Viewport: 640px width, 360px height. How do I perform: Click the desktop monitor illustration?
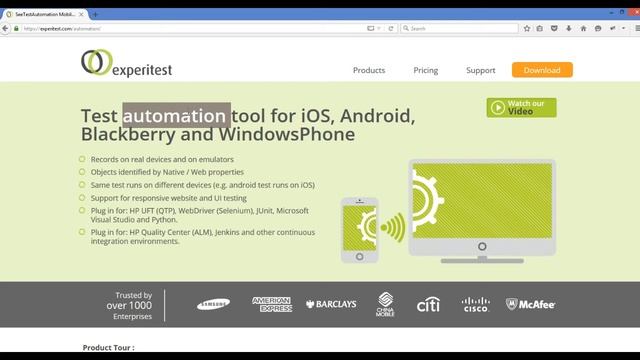tap(482, 211)
